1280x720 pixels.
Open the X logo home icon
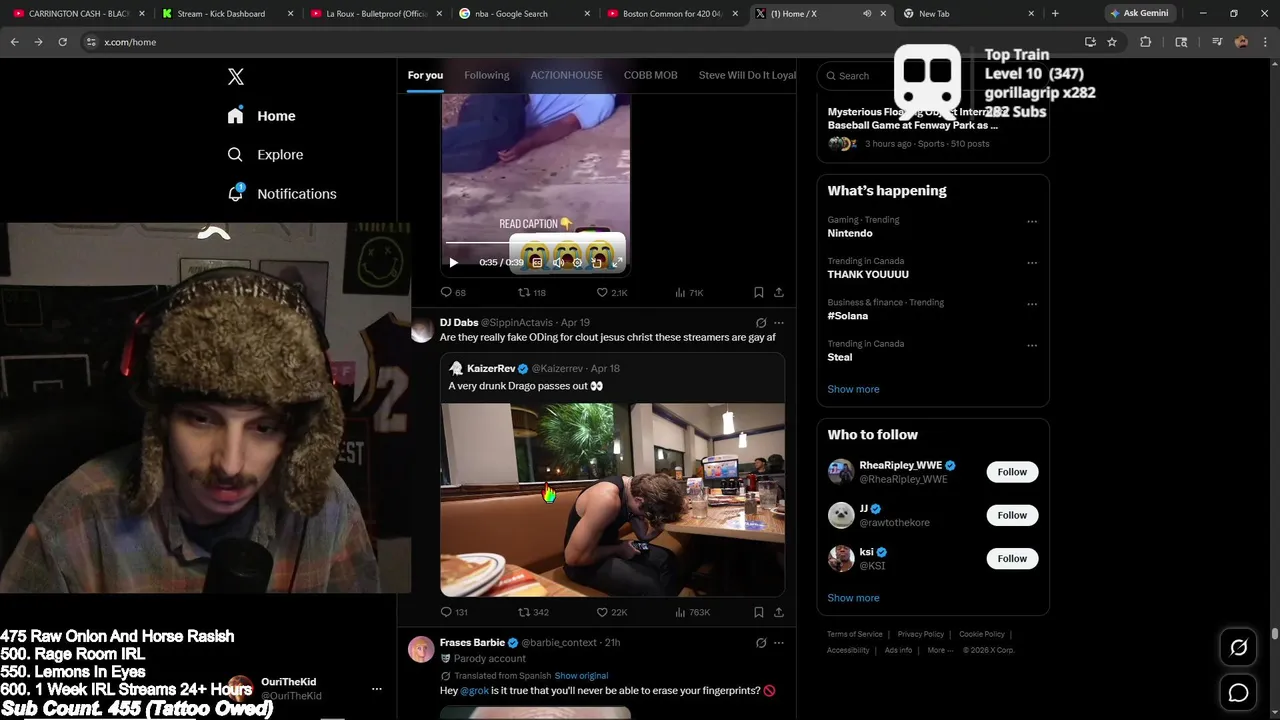pyautogui.click(x=236, y=77)
